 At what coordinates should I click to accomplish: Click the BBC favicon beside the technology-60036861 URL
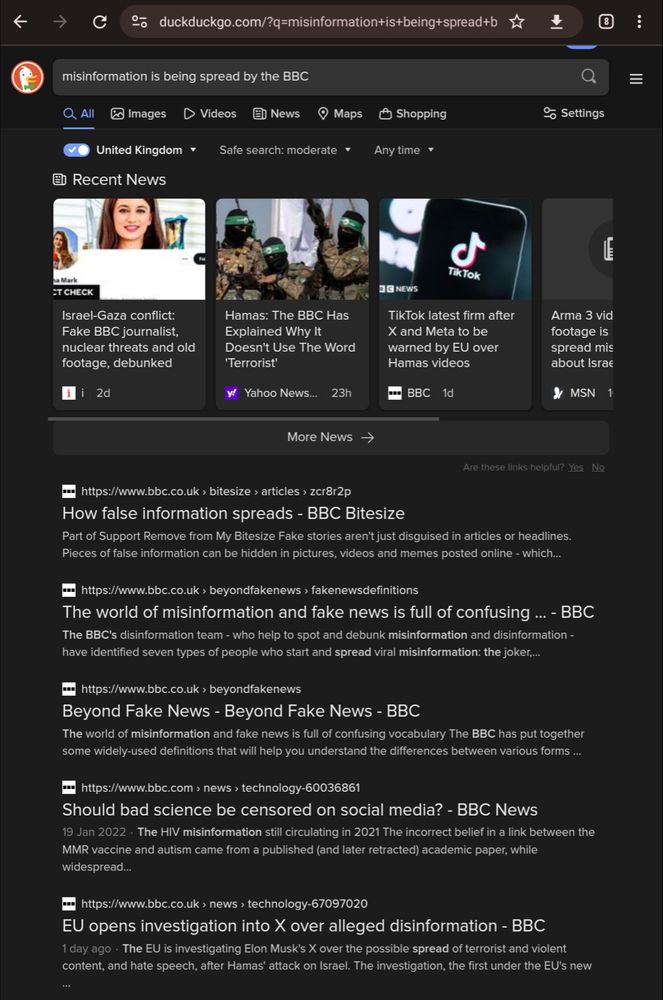[x=69, y=788]
